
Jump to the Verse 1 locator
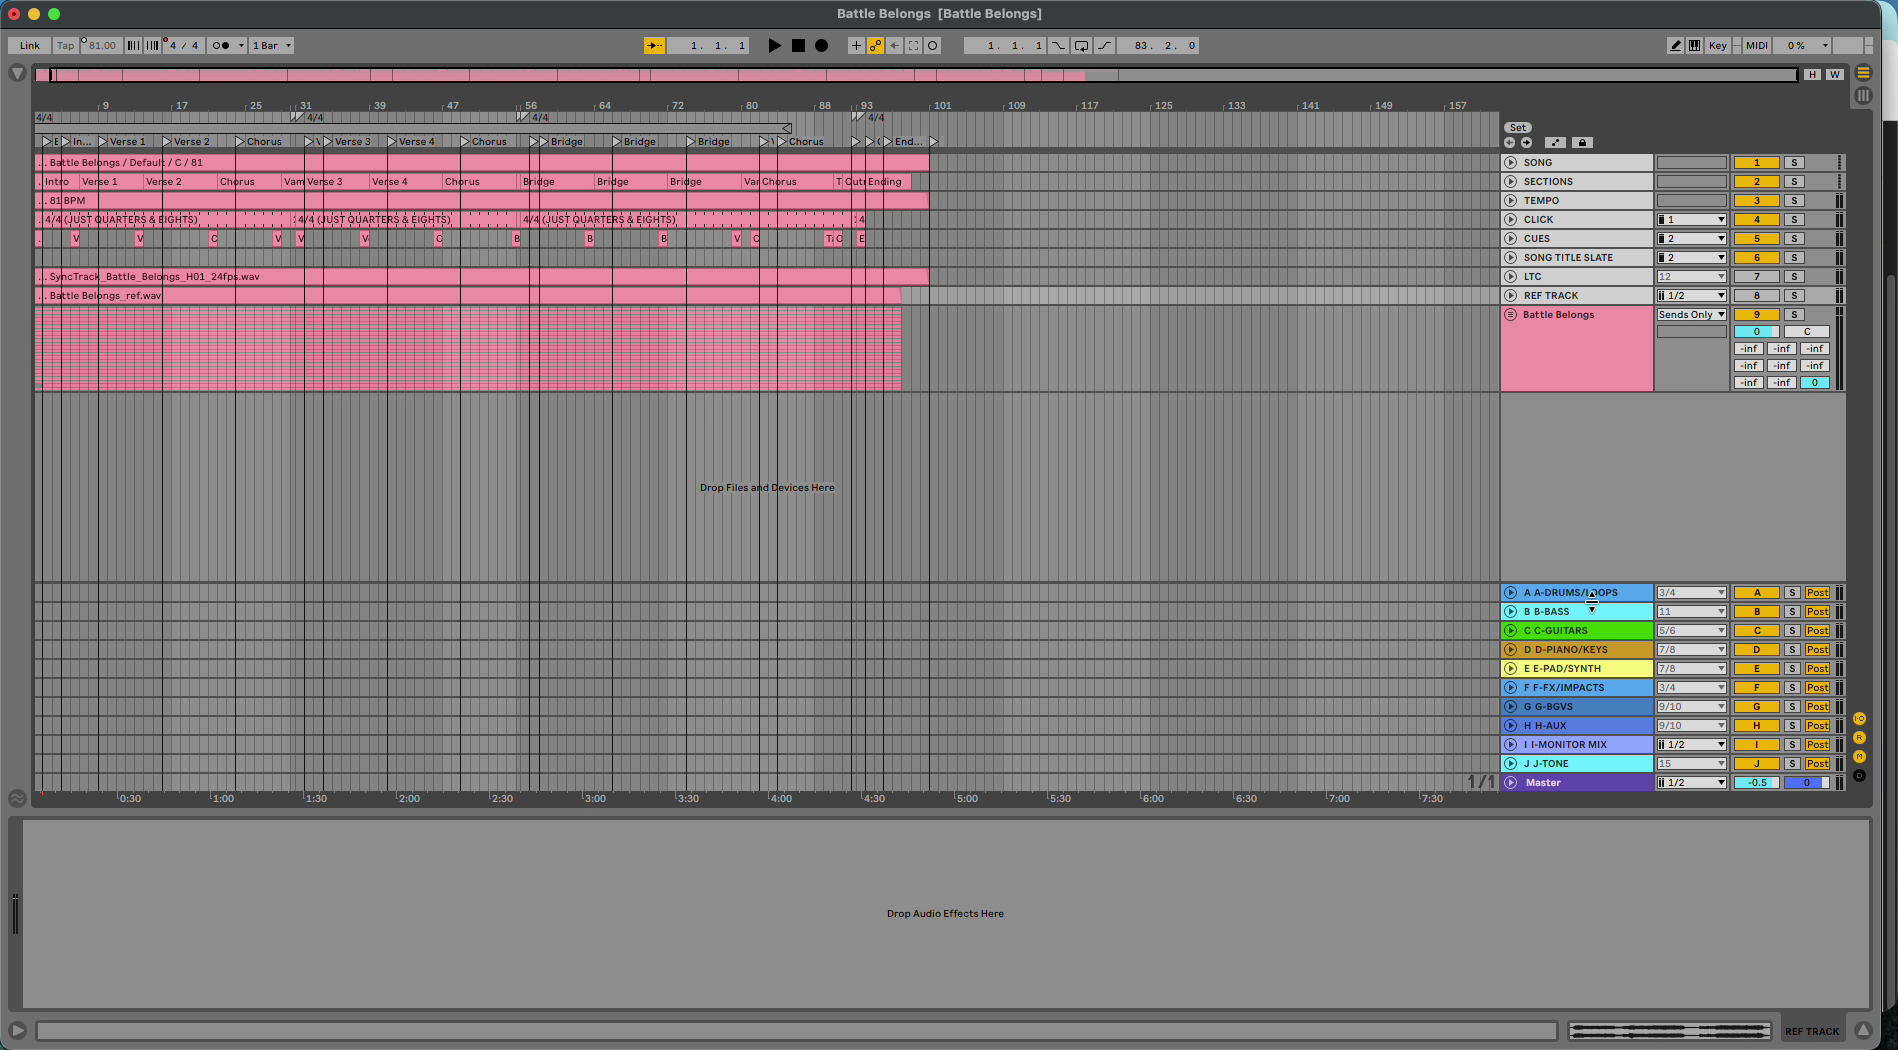[x=123, y=141]
